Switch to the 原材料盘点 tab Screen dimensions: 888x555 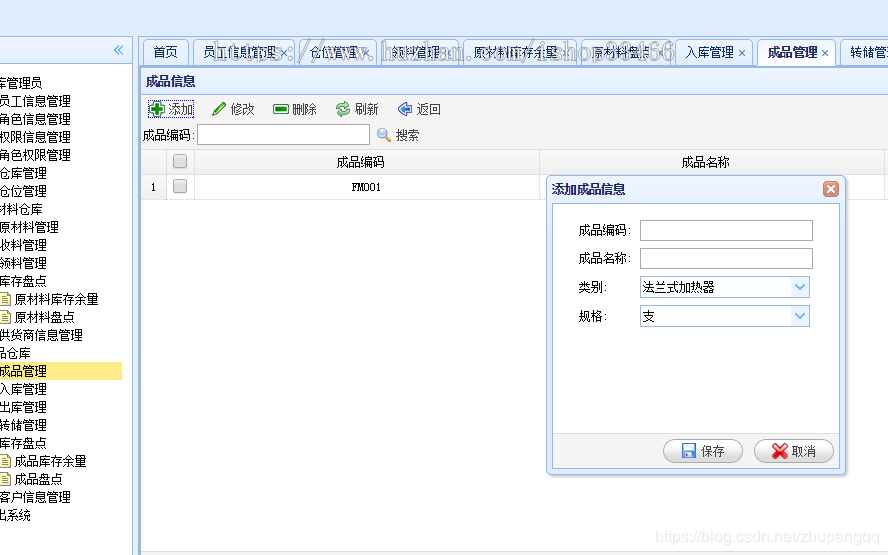pyautogui.click(x=625, y=53)
